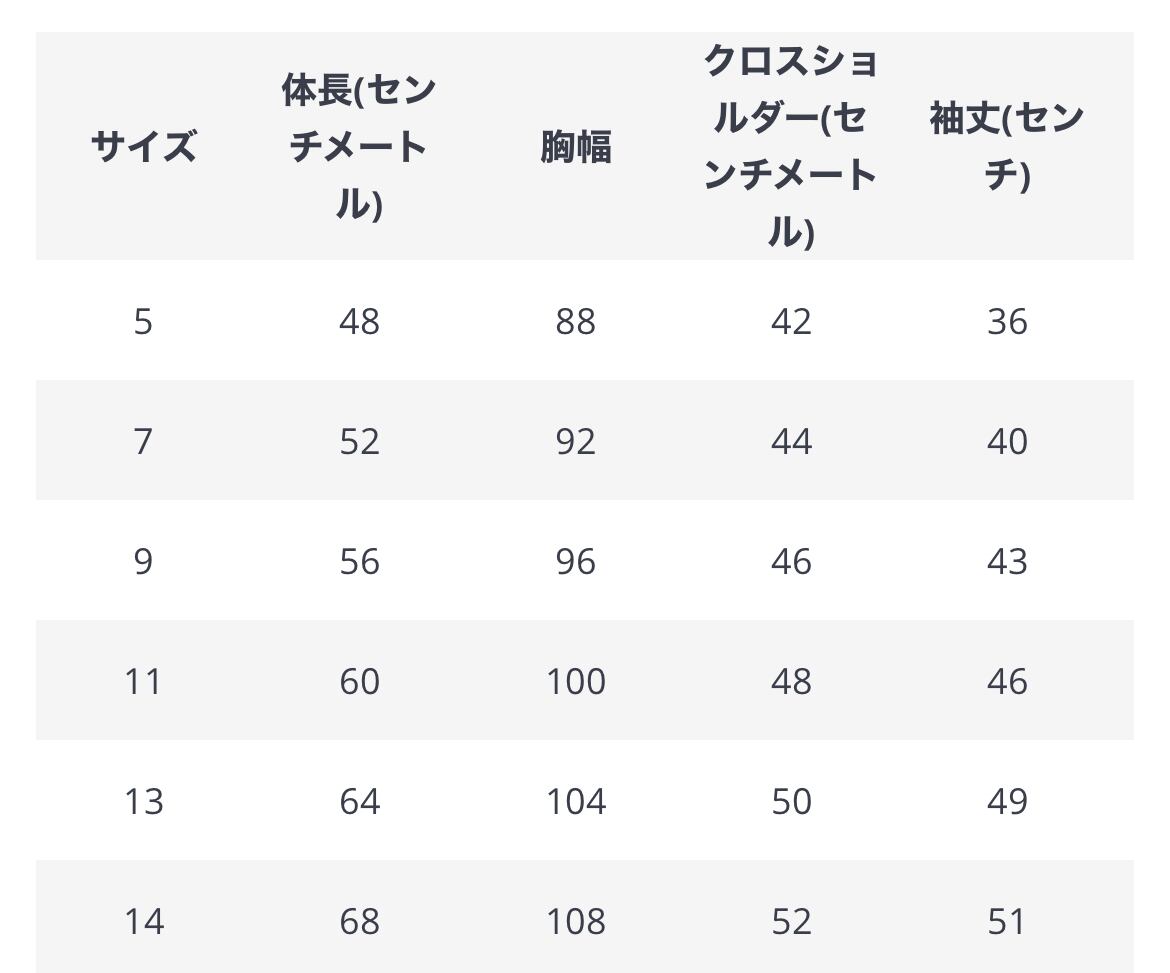Click the 袖丈 column header

[1007, 146]
